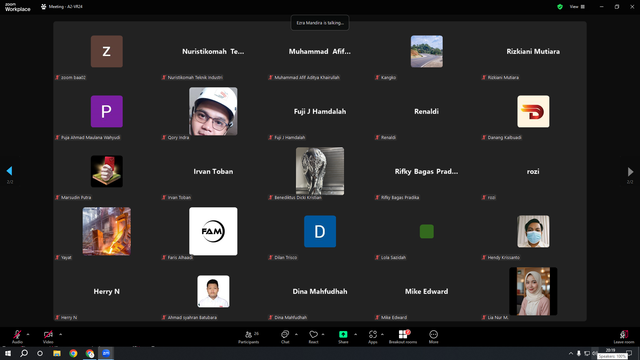Open Windows taskbar search

[24, 353]
